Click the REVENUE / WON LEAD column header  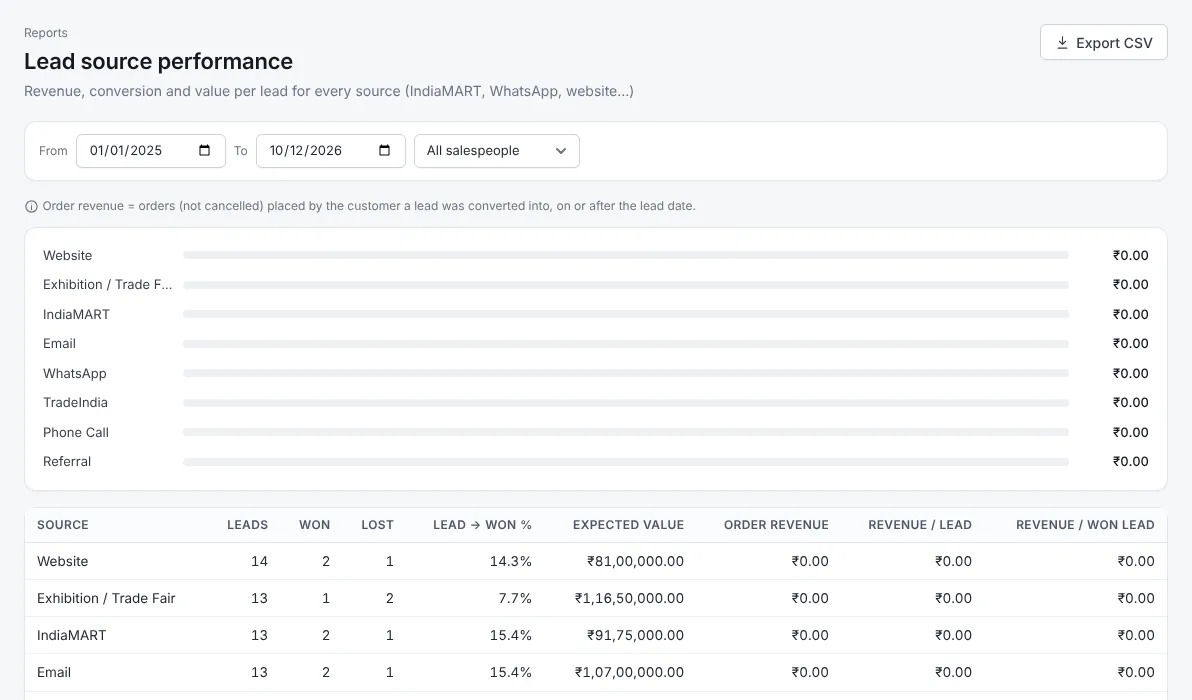(1085, 524)
